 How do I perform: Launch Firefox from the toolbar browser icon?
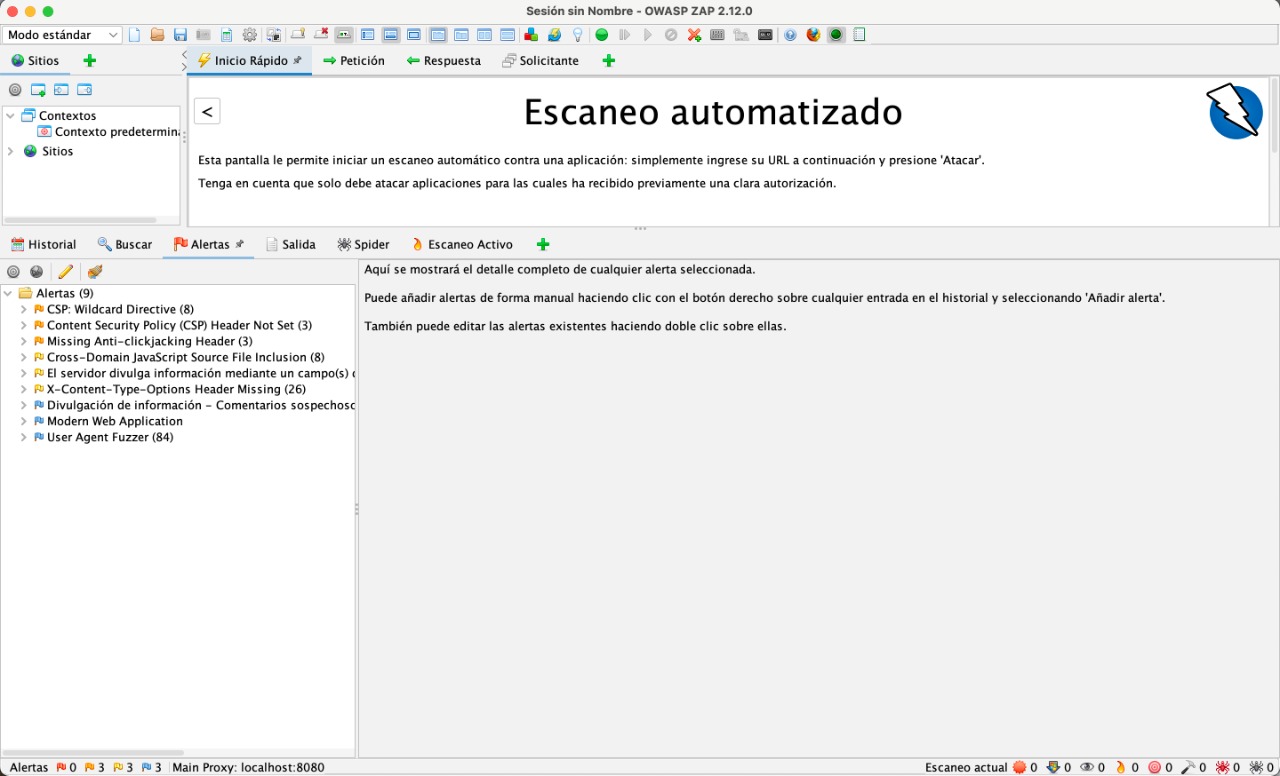point(814,34)
